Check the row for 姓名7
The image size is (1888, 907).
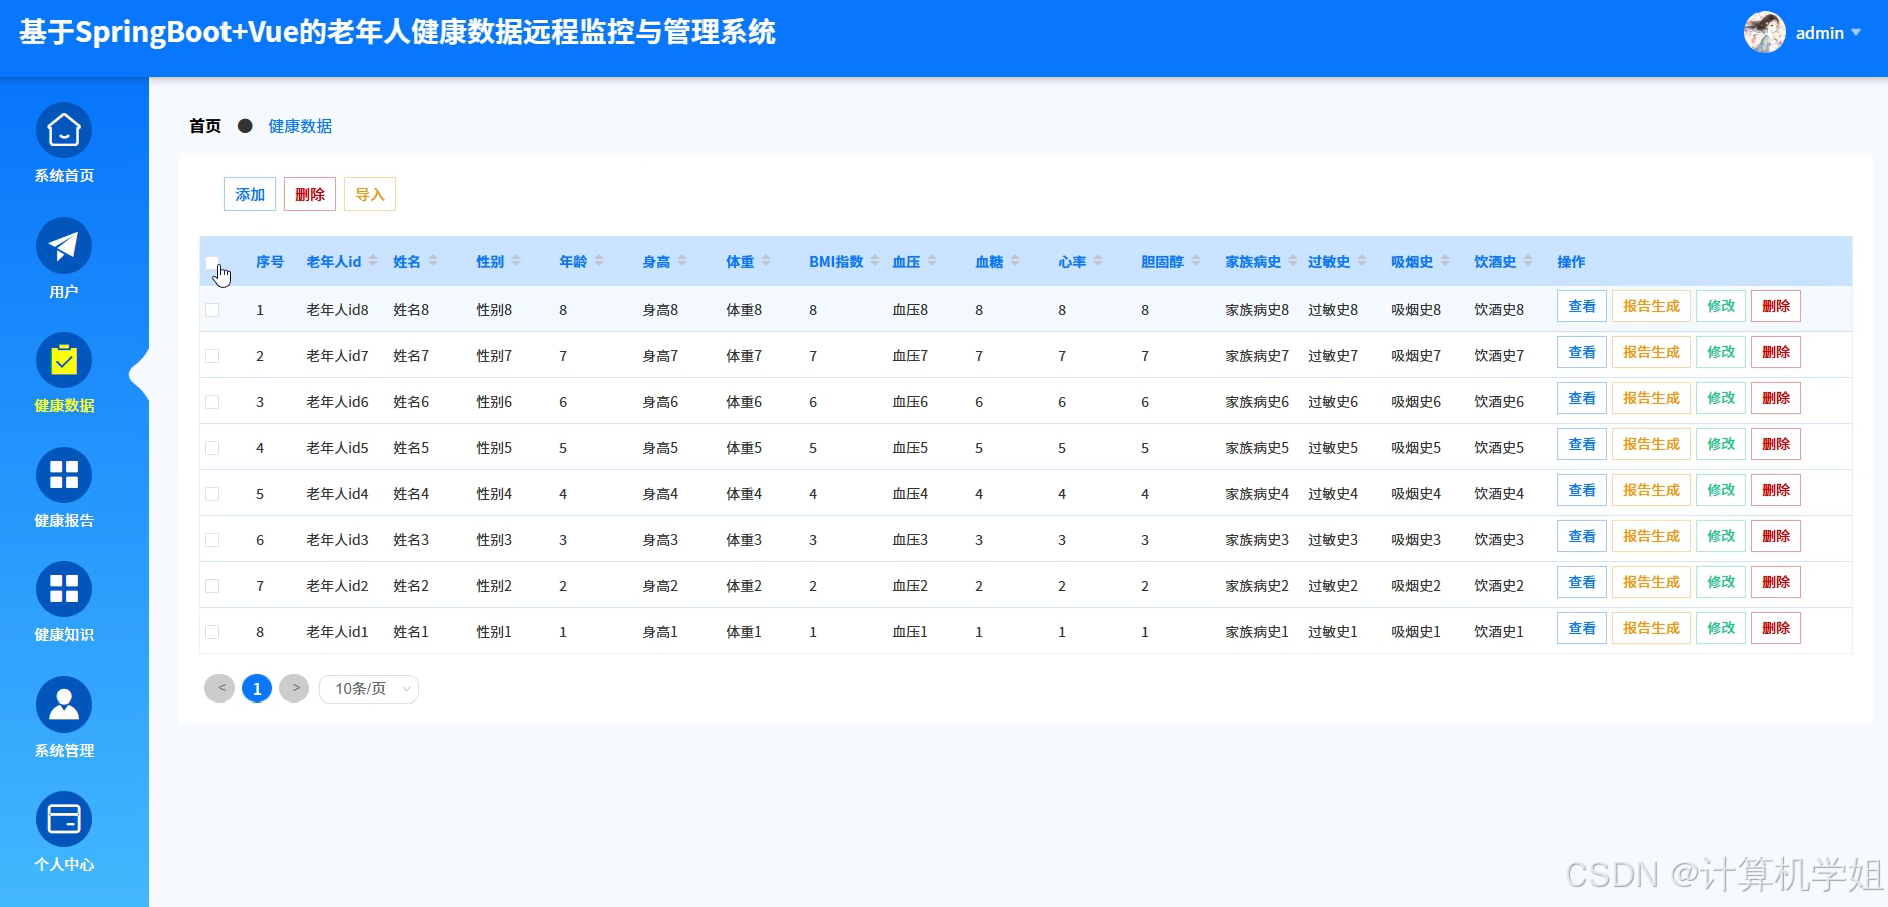point(212,356)
